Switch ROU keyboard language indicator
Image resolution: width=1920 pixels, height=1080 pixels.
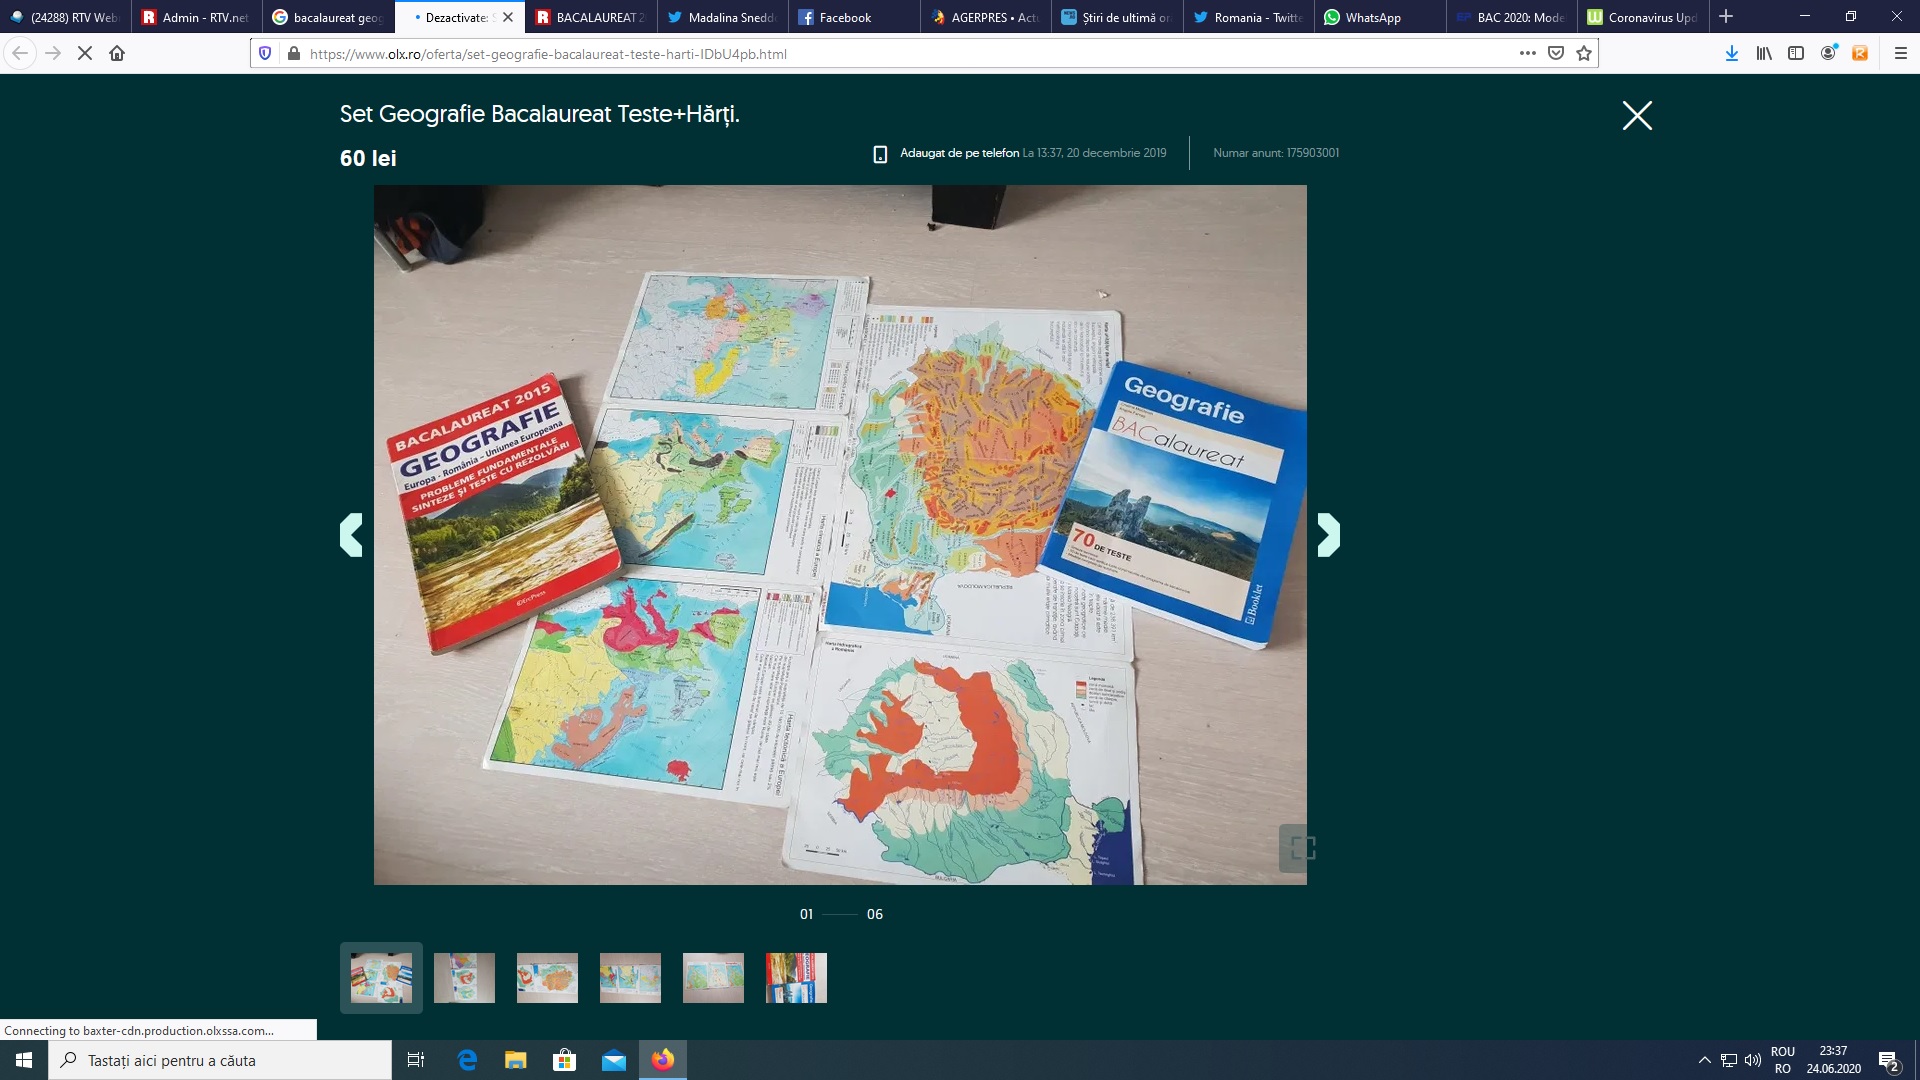tap(1783, 1060)
